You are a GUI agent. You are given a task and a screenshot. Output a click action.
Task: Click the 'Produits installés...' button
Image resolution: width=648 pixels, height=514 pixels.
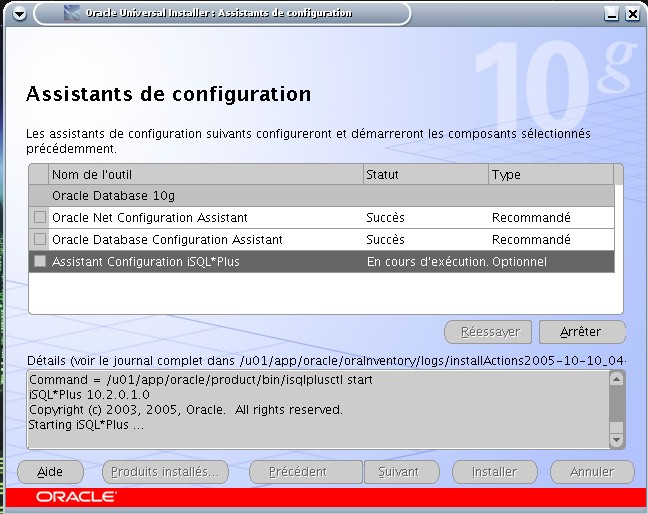pyautogui.click(x=165, y=472)
